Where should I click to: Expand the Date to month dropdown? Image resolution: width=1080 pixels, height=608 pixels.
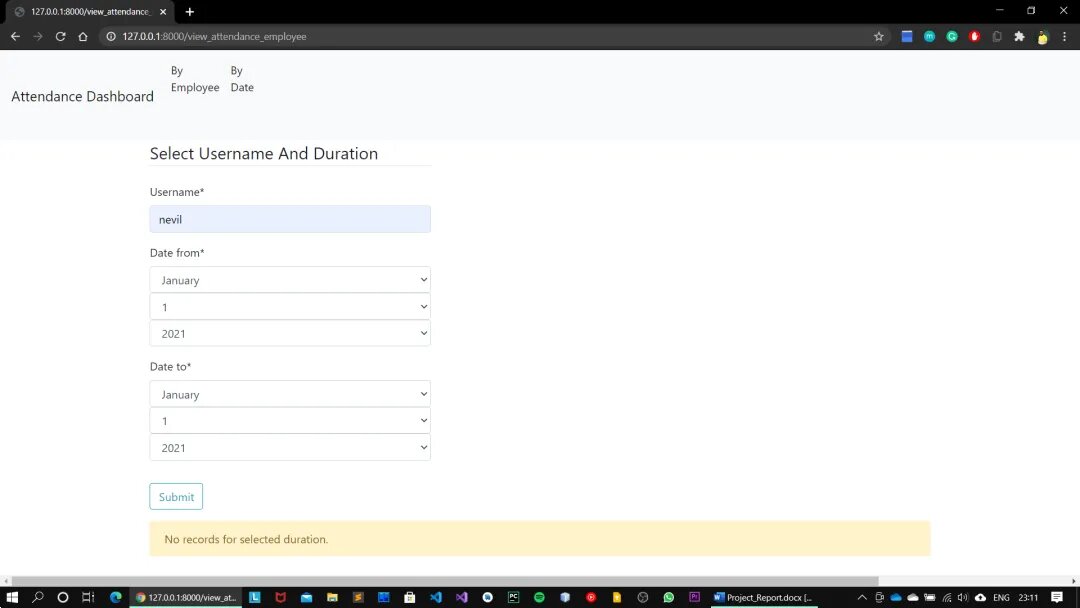point(290,394)
